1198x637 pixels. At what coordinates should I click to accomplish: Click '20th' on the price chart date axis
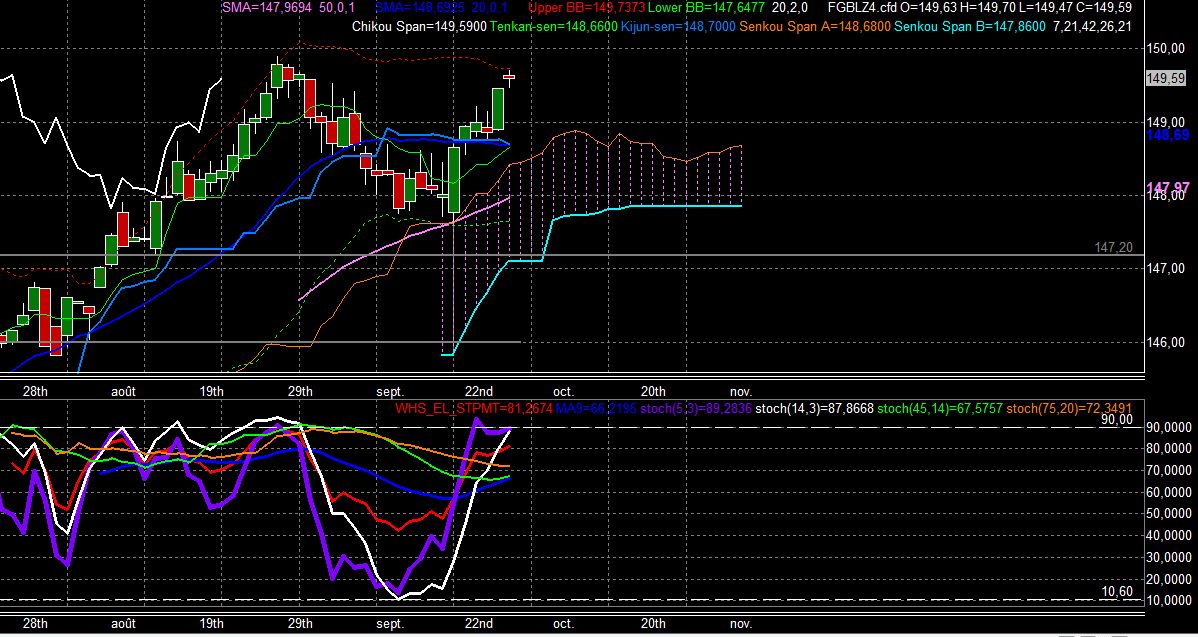click(x=653, y=392)
